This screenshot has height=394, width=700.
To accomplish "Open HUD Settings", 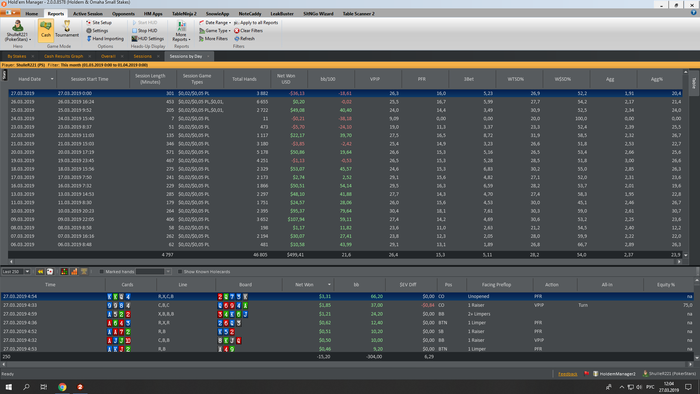I will (148, 39).
